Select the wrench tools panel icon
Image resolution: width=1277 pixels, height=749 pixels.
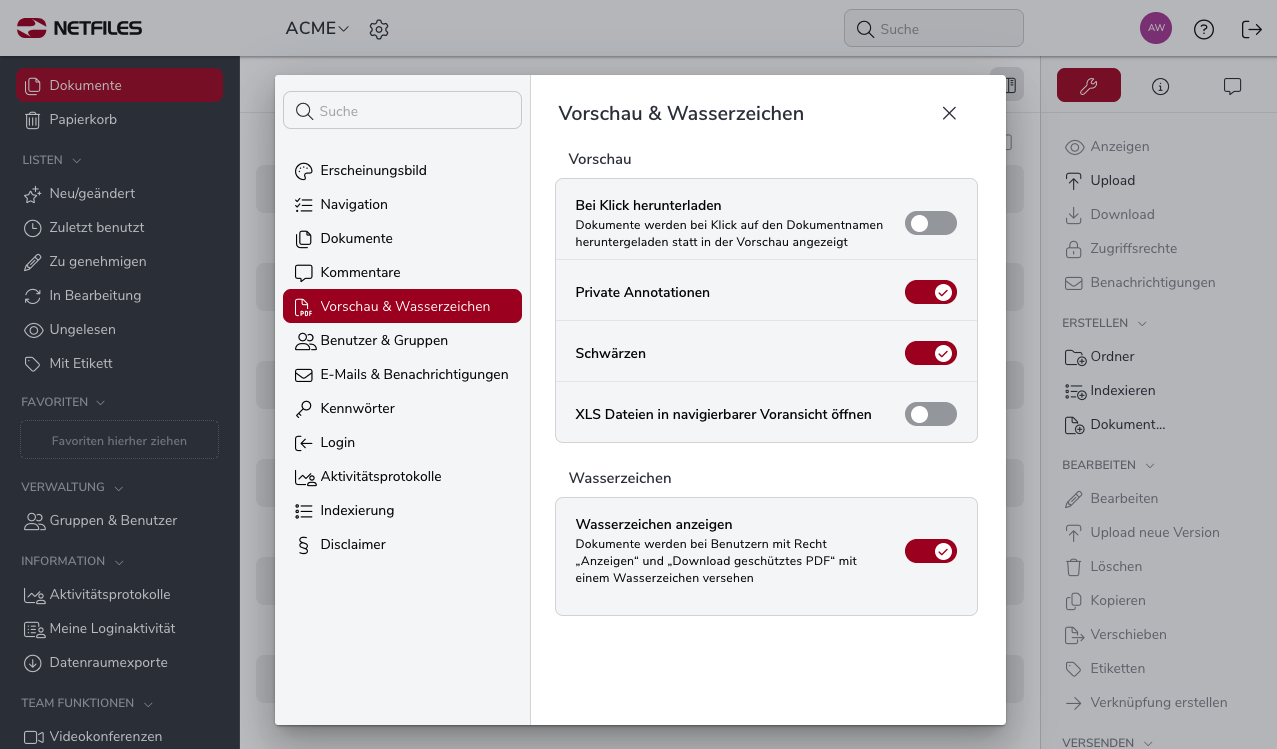coord(1089,86)
